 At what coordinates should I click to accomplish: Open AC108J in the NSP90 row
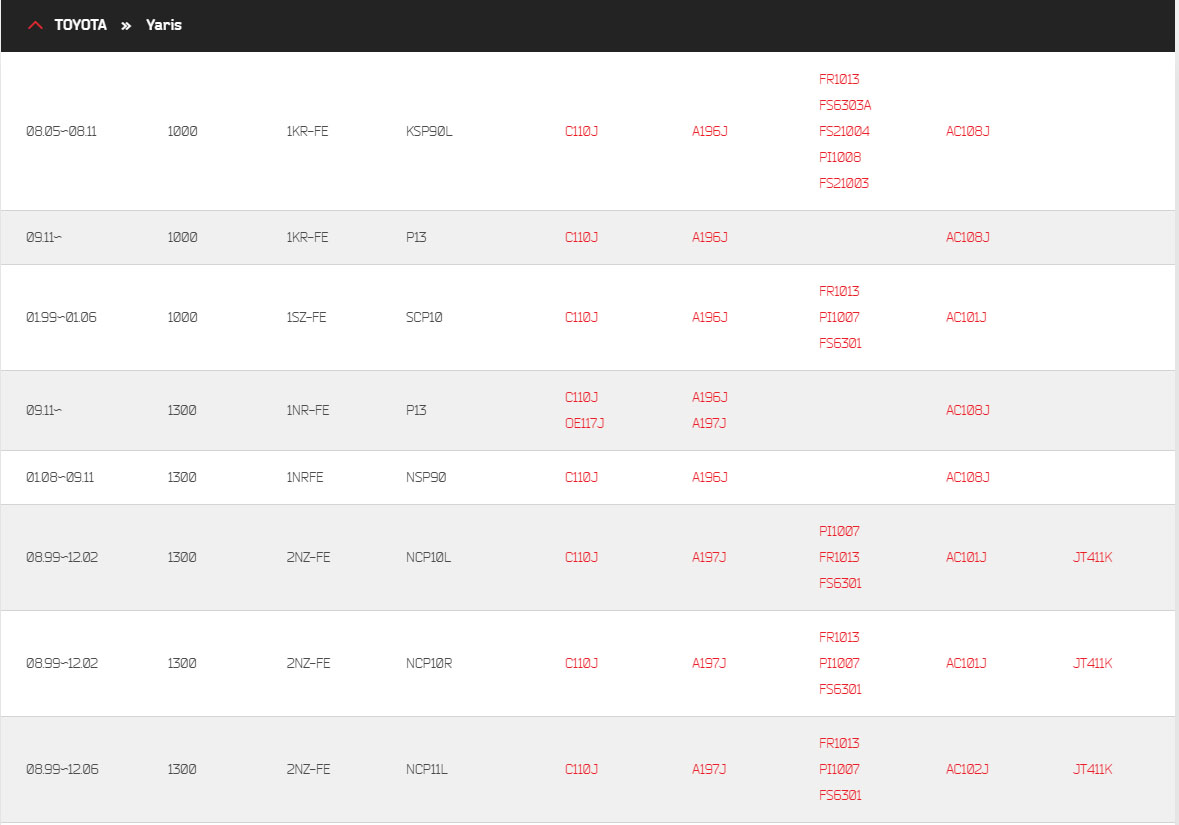pyautogui.click(x=968, y=477)
